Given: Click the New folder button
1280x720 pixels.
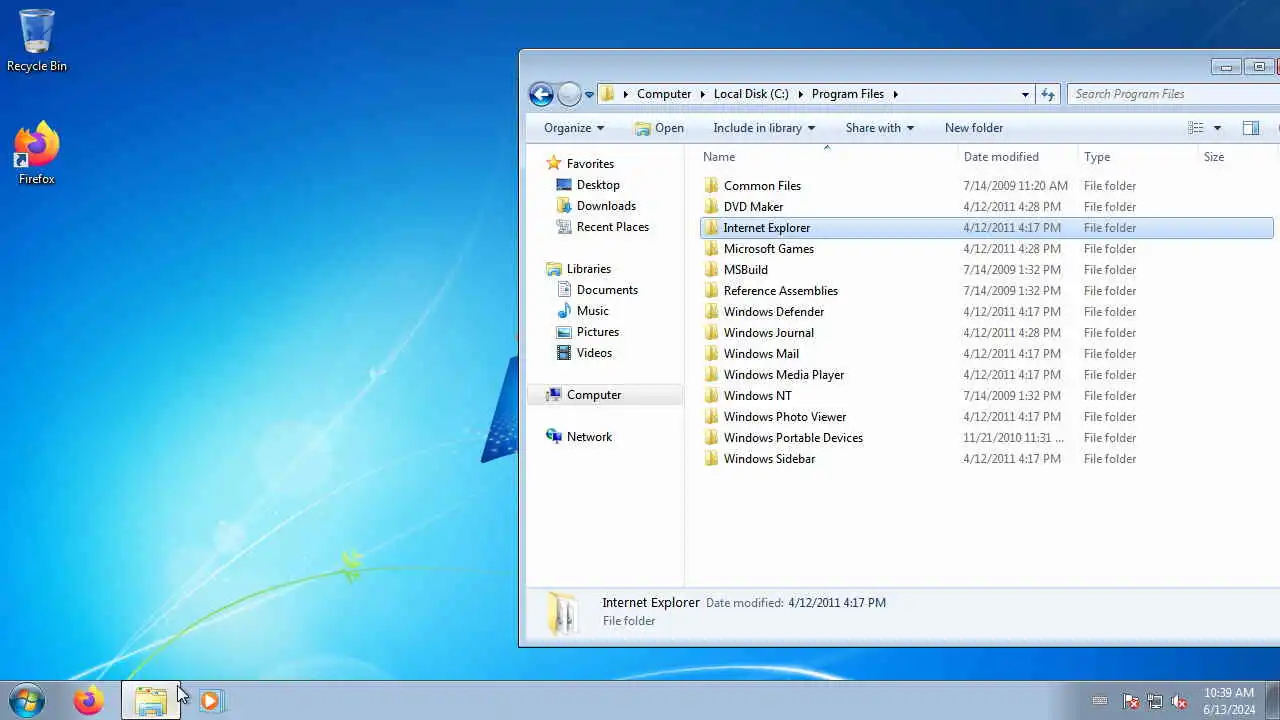Looking at the screenshot, I should click(974, 128).
